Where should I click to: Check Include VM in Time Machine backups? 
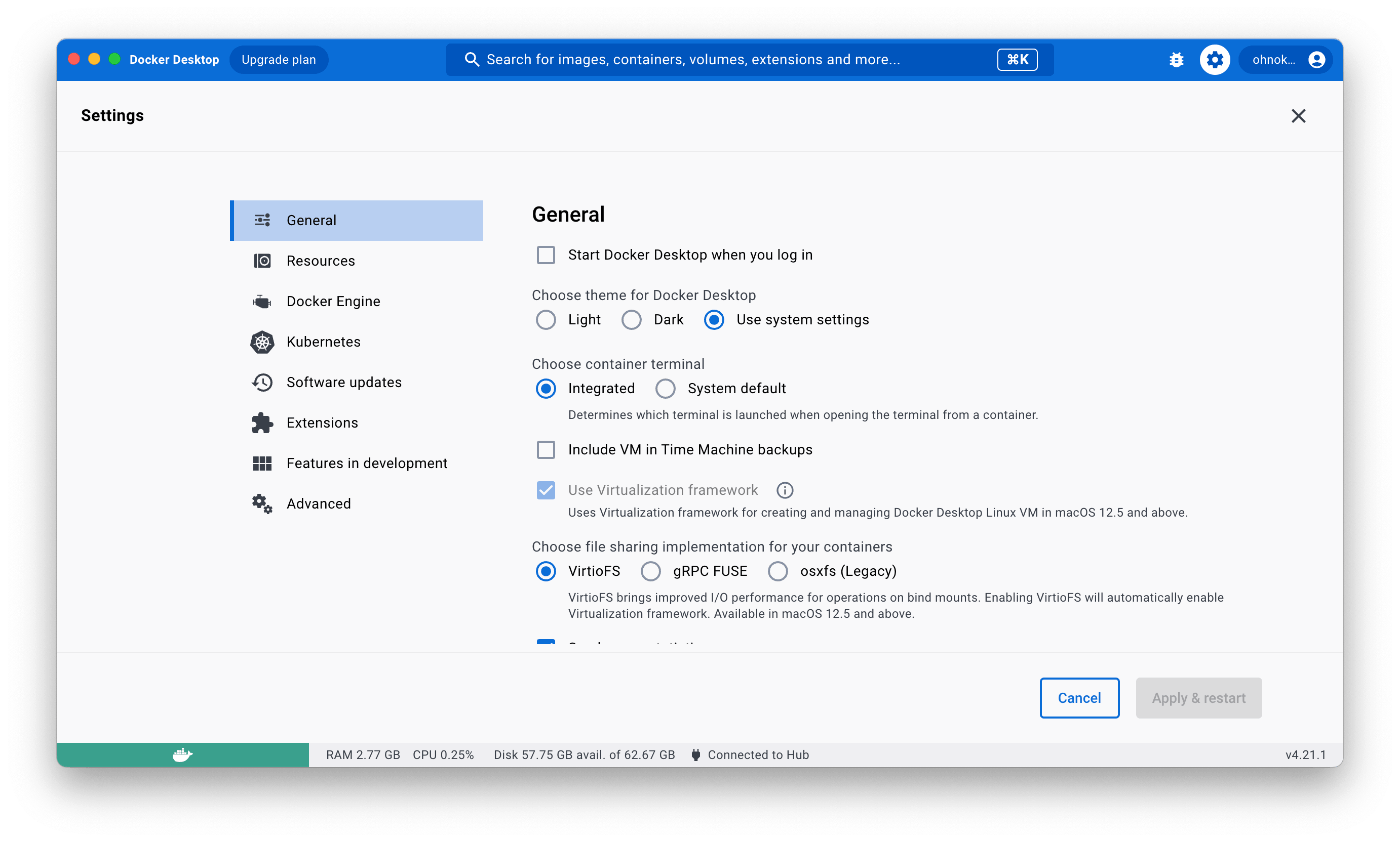546,450
